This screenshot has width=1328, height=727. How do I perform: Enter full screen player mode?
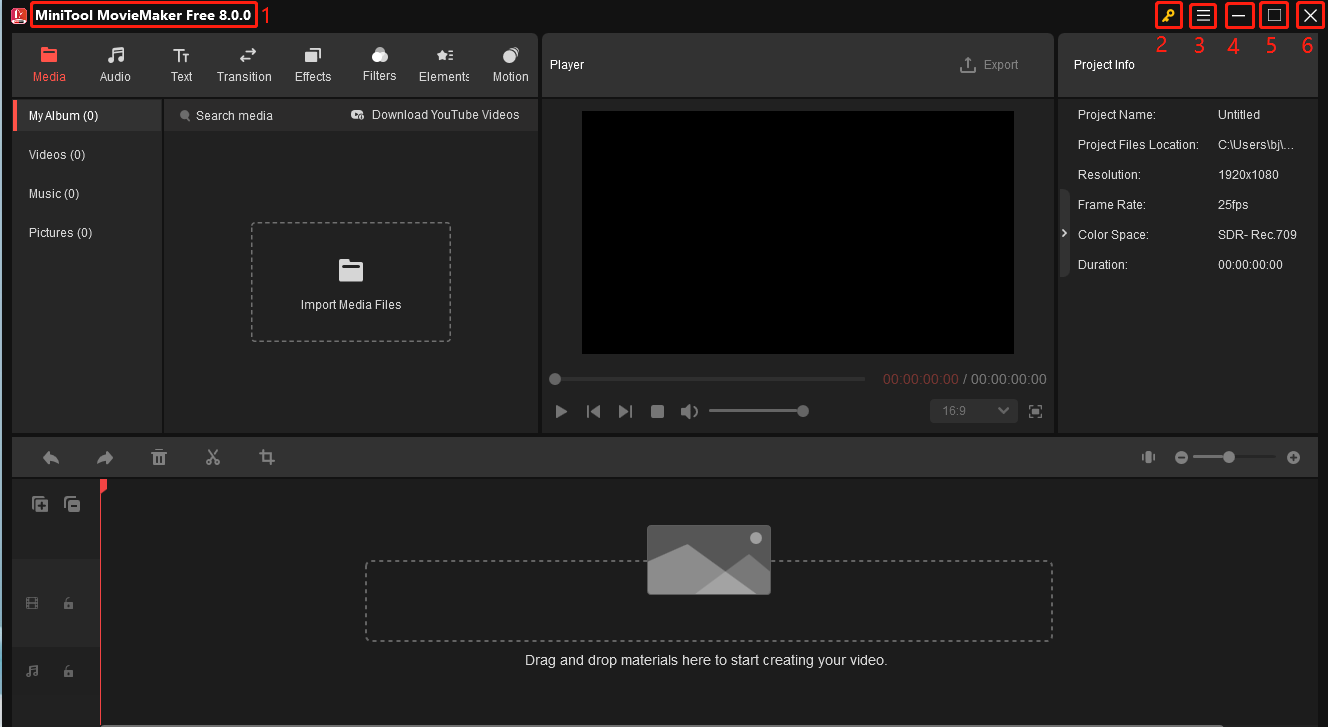coord(1036,411)
